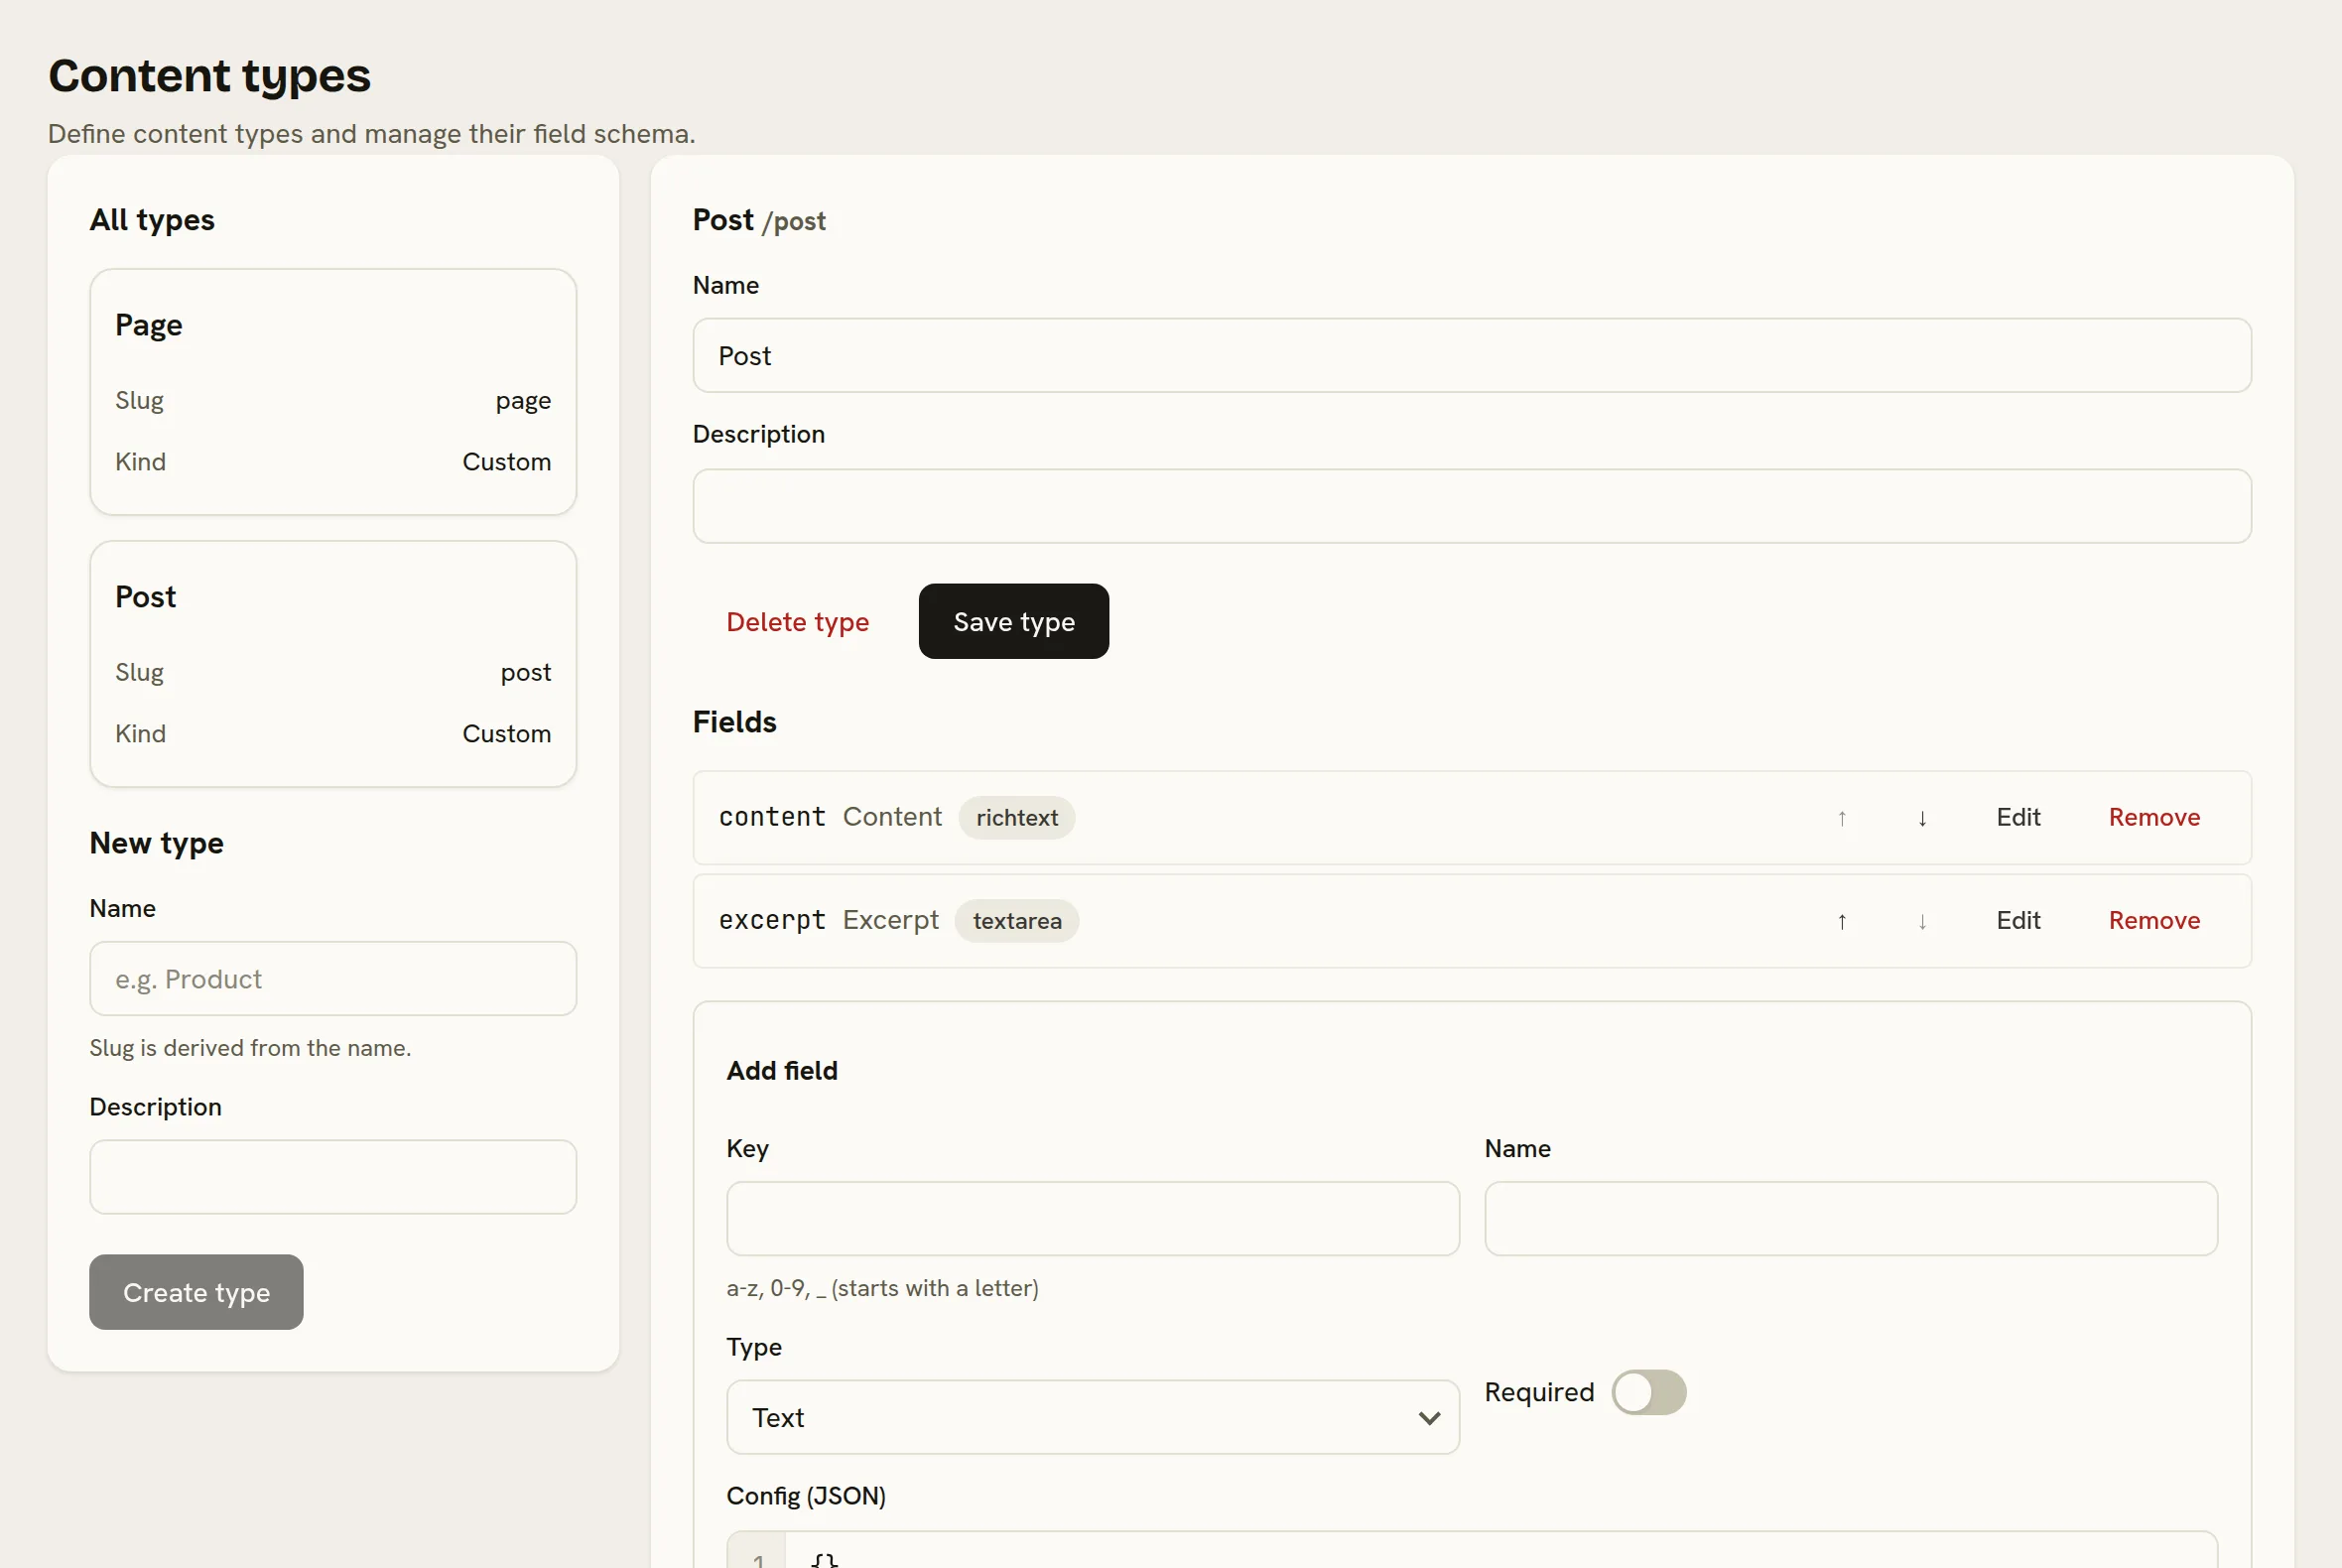Click the textarea type badge

click(1017, 921)
